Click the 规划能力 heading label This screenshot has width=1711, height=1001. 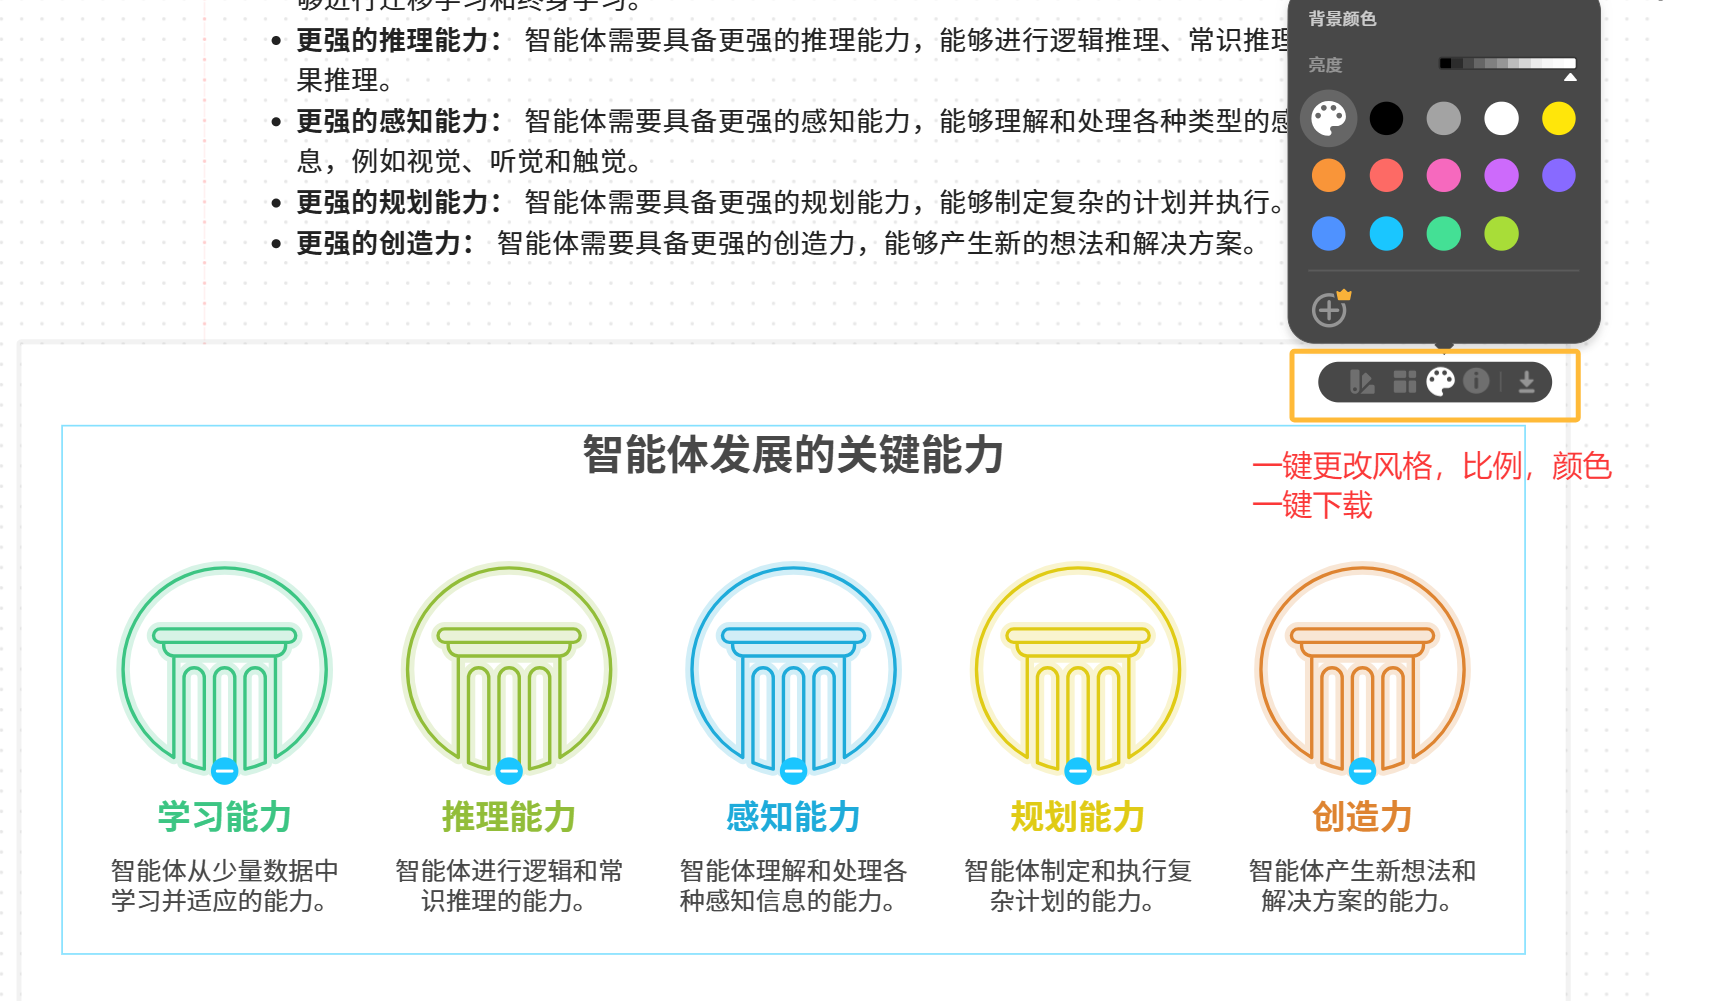coord(1077,817)
